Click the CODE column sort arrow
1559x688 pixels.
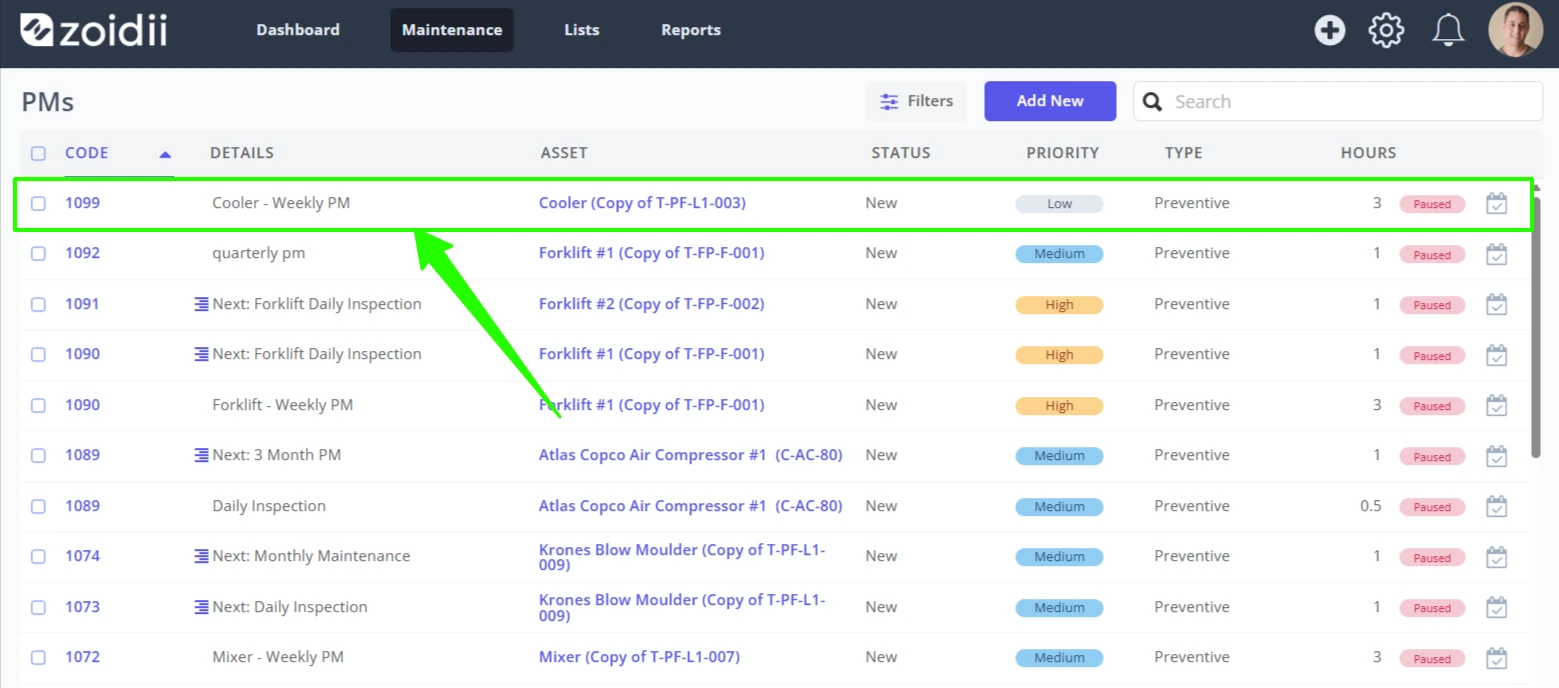coord(165,154)
